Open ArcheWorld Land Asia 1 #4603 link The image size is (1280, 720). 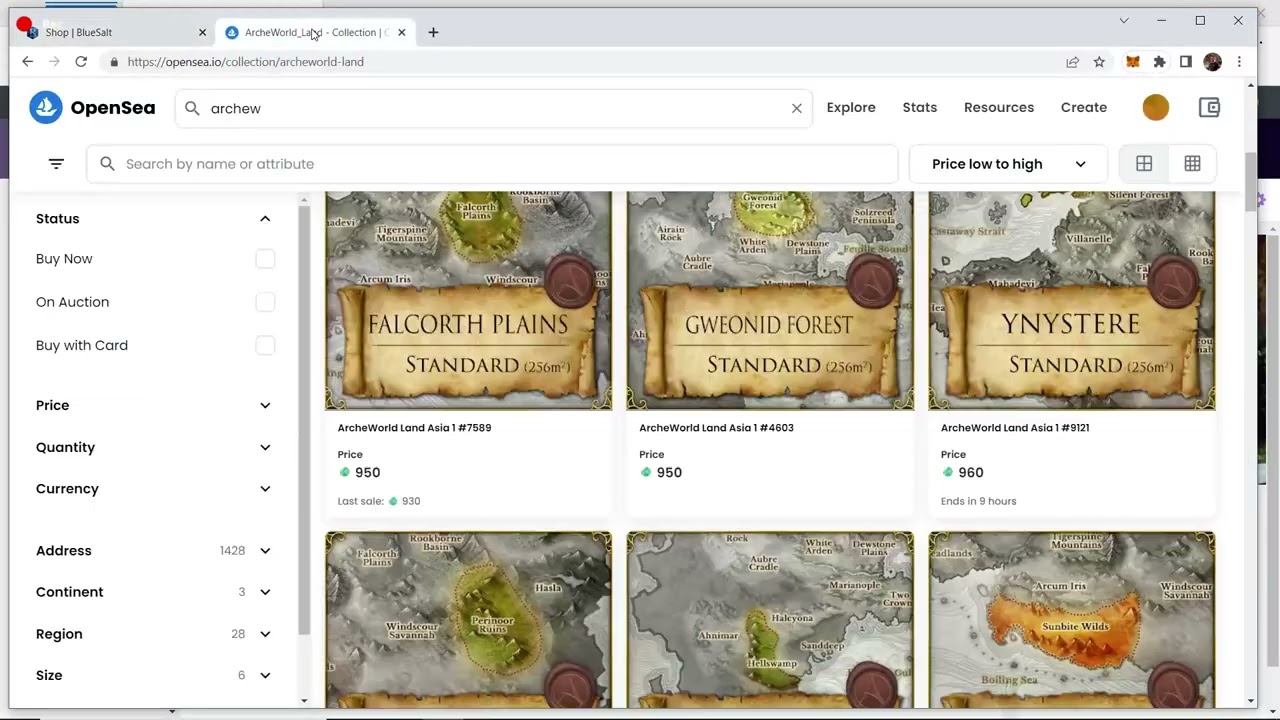(716, 428)
